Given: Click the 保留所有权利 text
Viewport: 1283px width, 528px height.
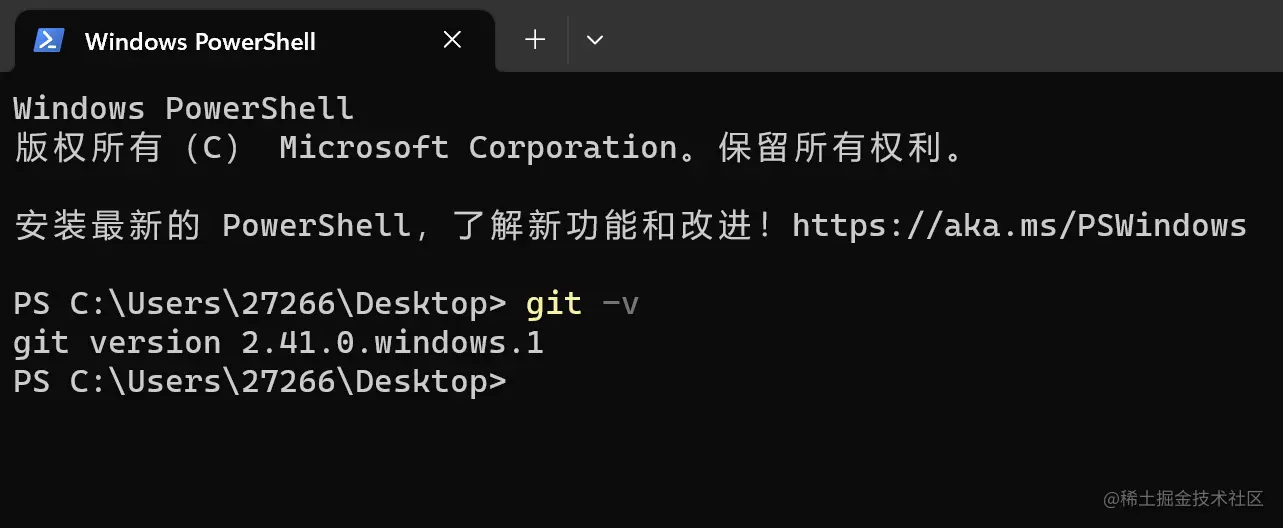Looking at the screenshot, I should pos(830,148).
